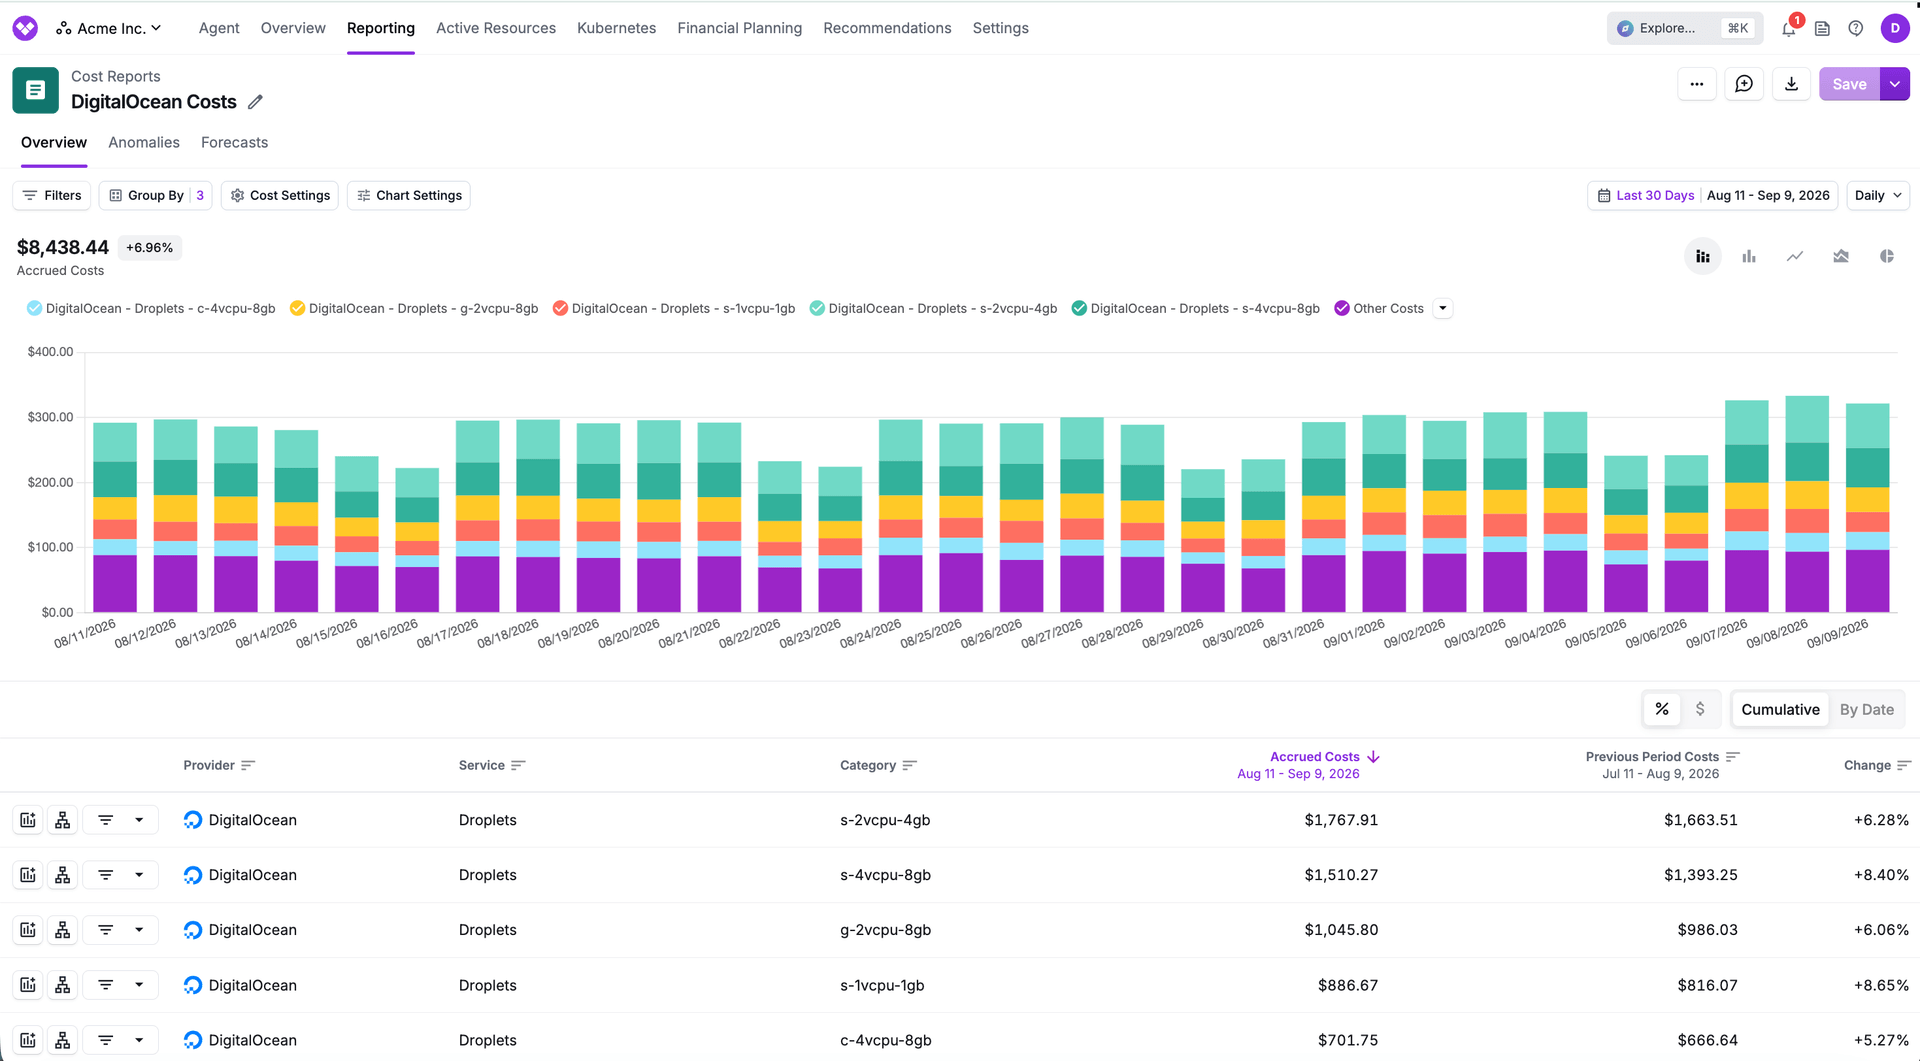Toggle c-4vcpu-8gb legend series
1920x1061 pixels.
[150, 308]
